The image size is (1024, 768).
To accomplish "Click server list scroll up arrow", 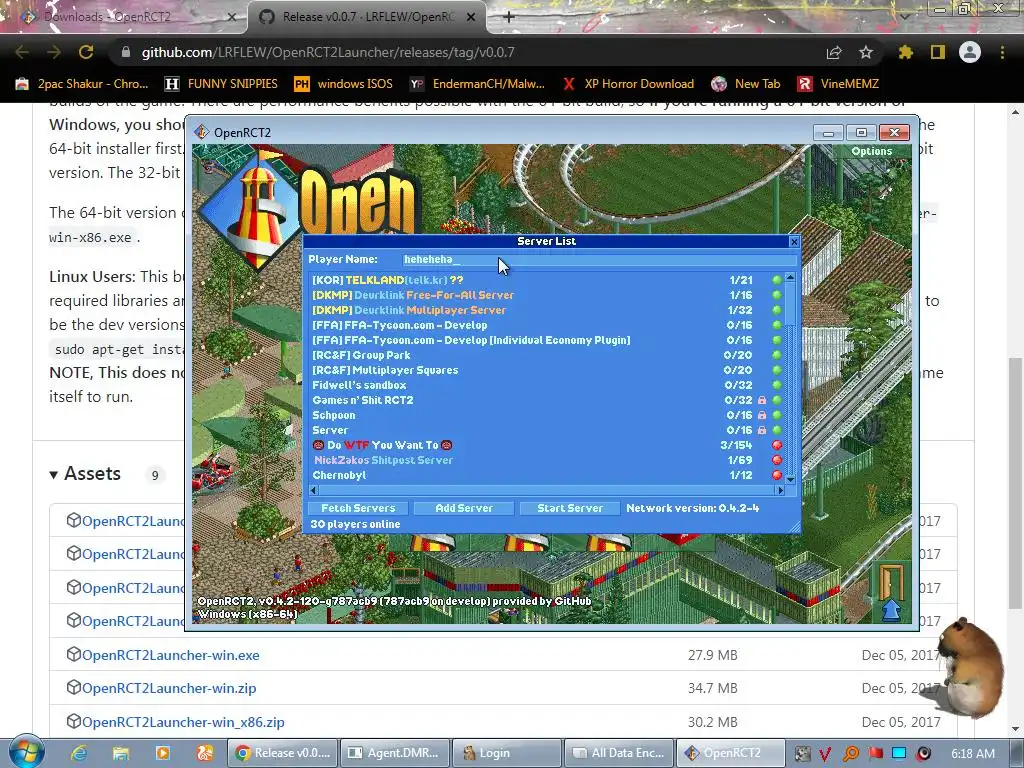I will (790, 278).
